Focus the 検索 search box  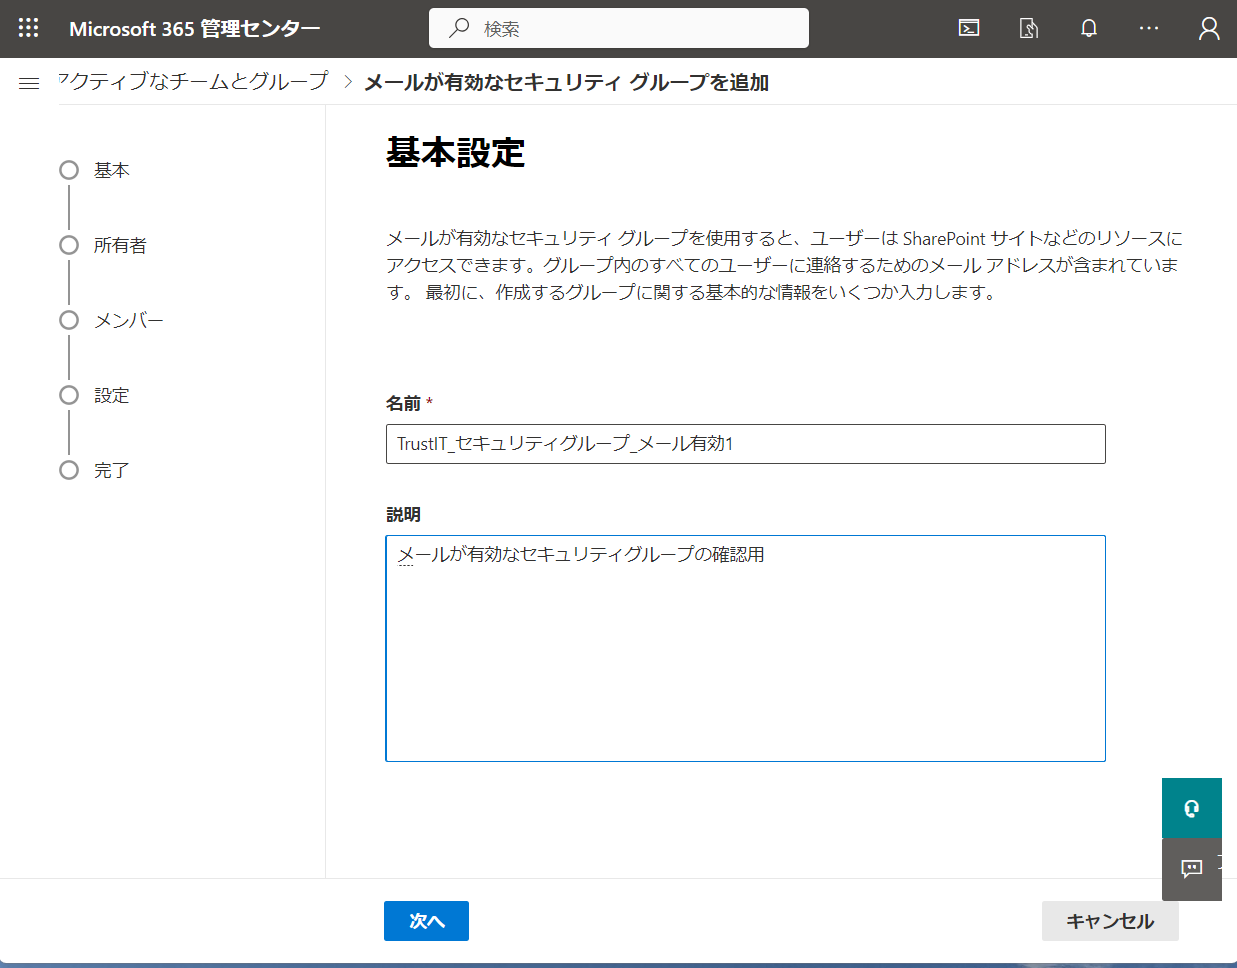619,28
